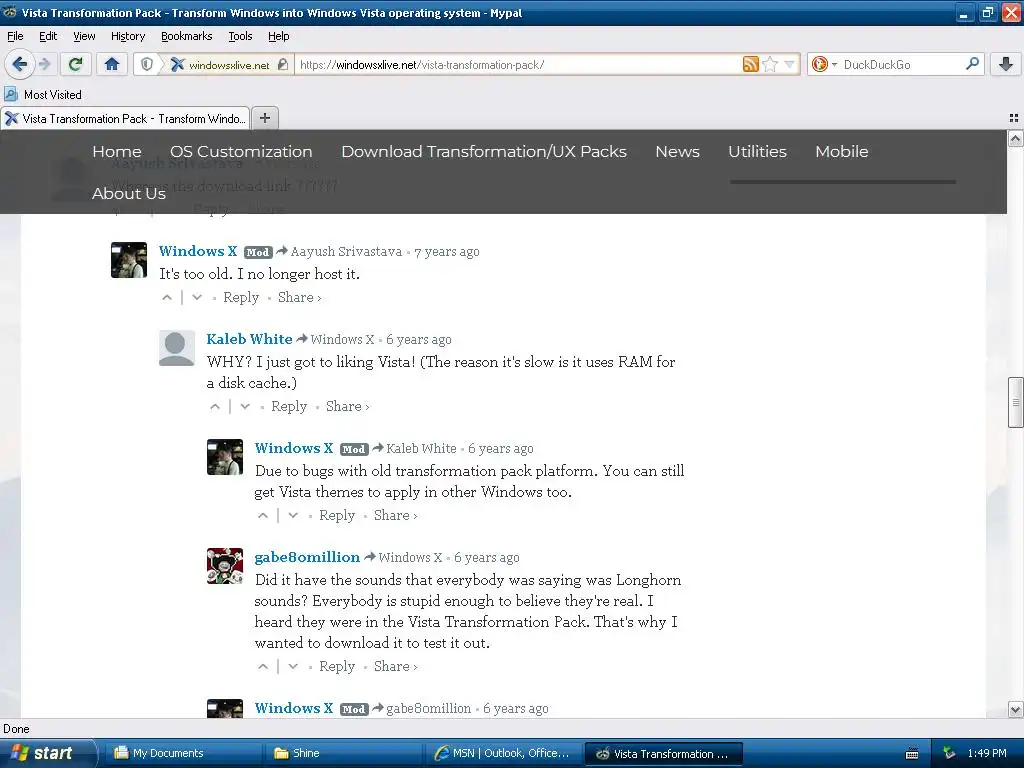Downvote the 'It's too old' comment

[197, 298]
